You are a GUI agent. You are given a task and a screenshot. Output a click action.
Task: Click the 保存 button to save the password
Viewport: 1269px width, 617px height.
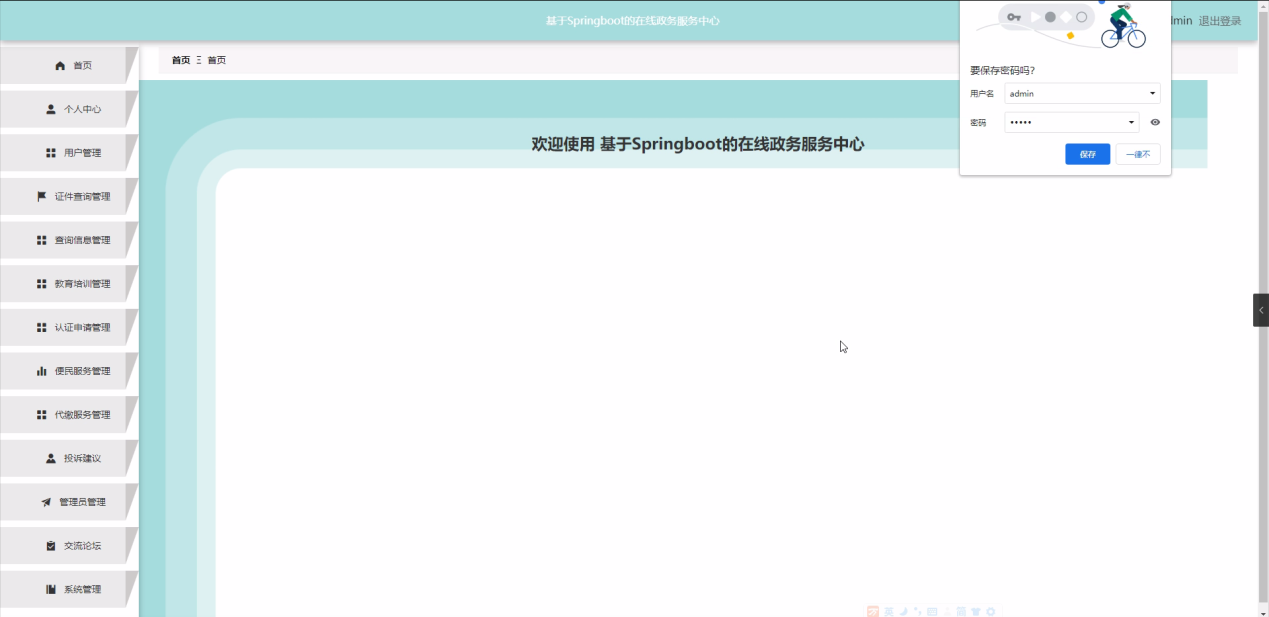1087,153
